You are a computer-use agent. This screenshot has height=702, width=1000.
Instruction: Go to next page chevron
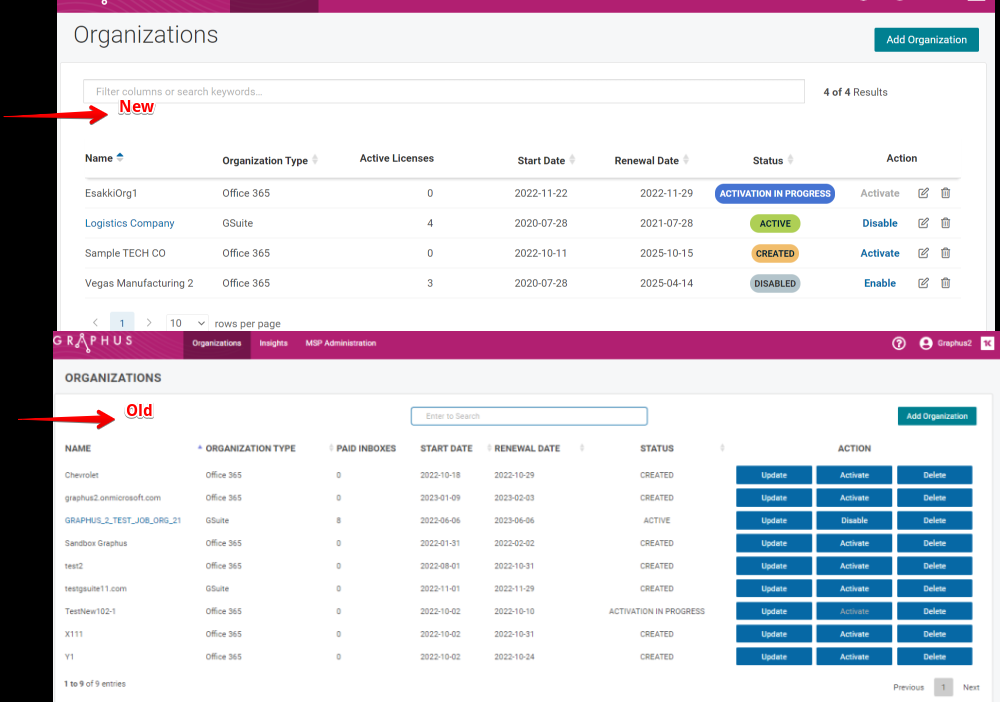[x=149, y=323]
